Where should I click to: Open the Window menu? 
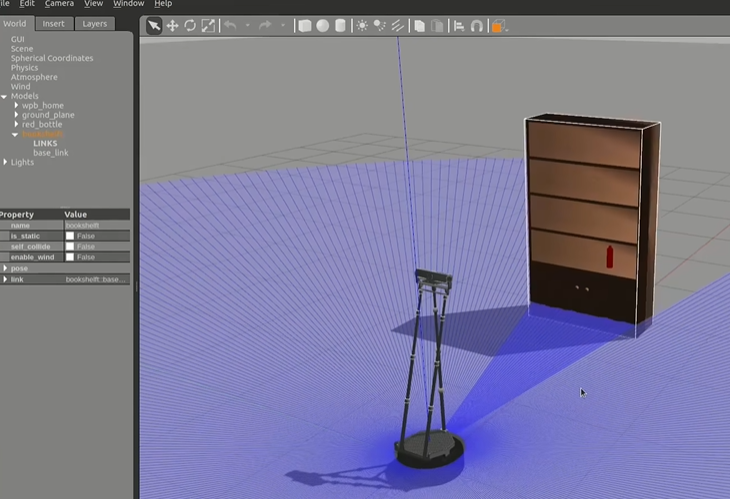pyautogui.click(x=128, y=4)
